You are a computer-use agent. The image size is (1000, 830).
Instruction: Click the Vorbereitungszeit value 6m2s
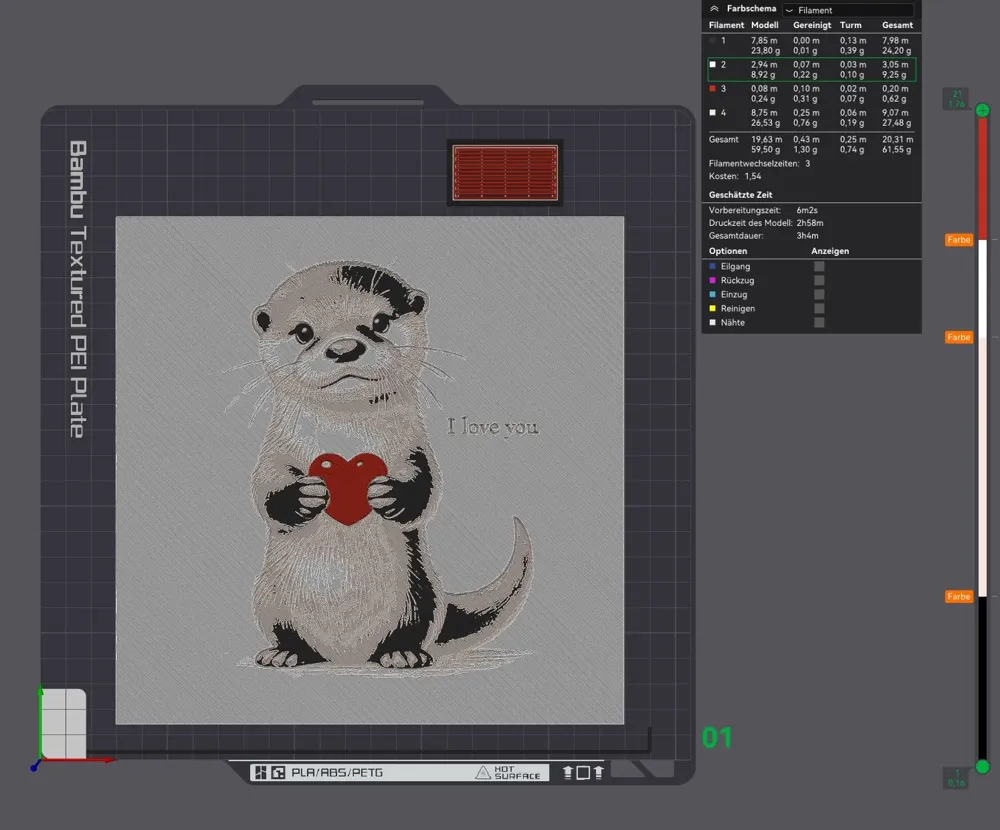click(807, 211)
